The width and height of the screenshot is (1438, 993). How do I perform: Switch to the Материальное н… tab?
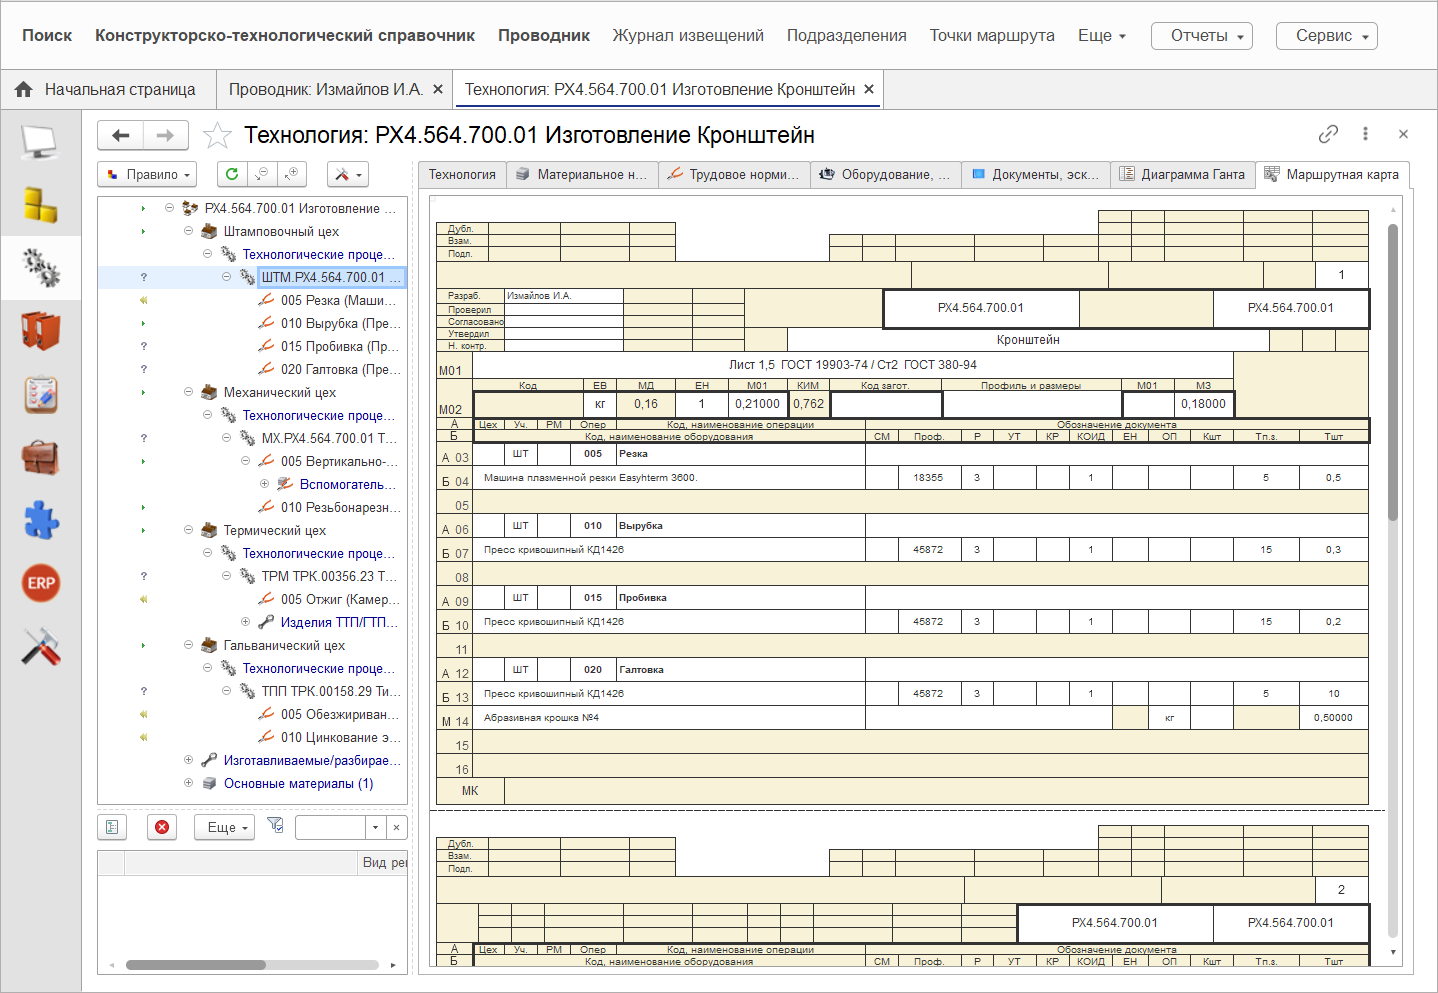[583, 174]
